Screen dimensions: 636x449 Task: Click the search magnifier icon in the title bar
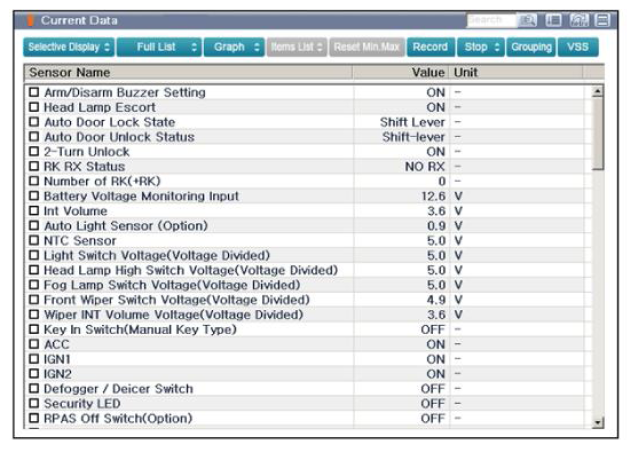point(527,20)
